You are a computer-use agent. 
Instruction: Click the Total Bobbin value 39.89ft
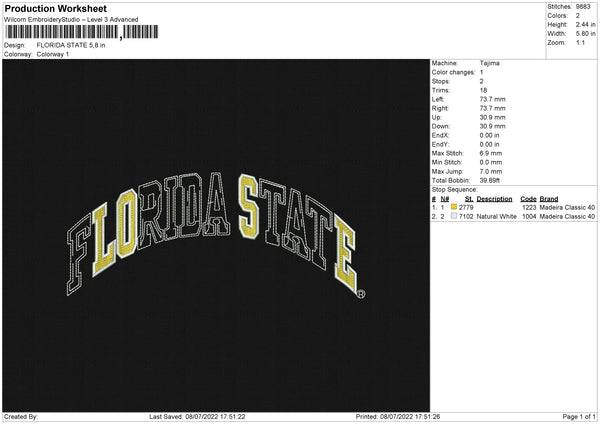pos(490,180)
